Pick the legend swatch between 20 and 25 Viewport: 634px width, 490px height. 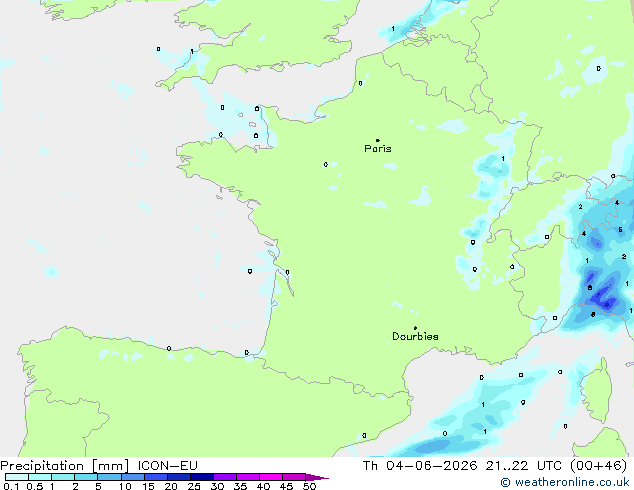point(179,477)
